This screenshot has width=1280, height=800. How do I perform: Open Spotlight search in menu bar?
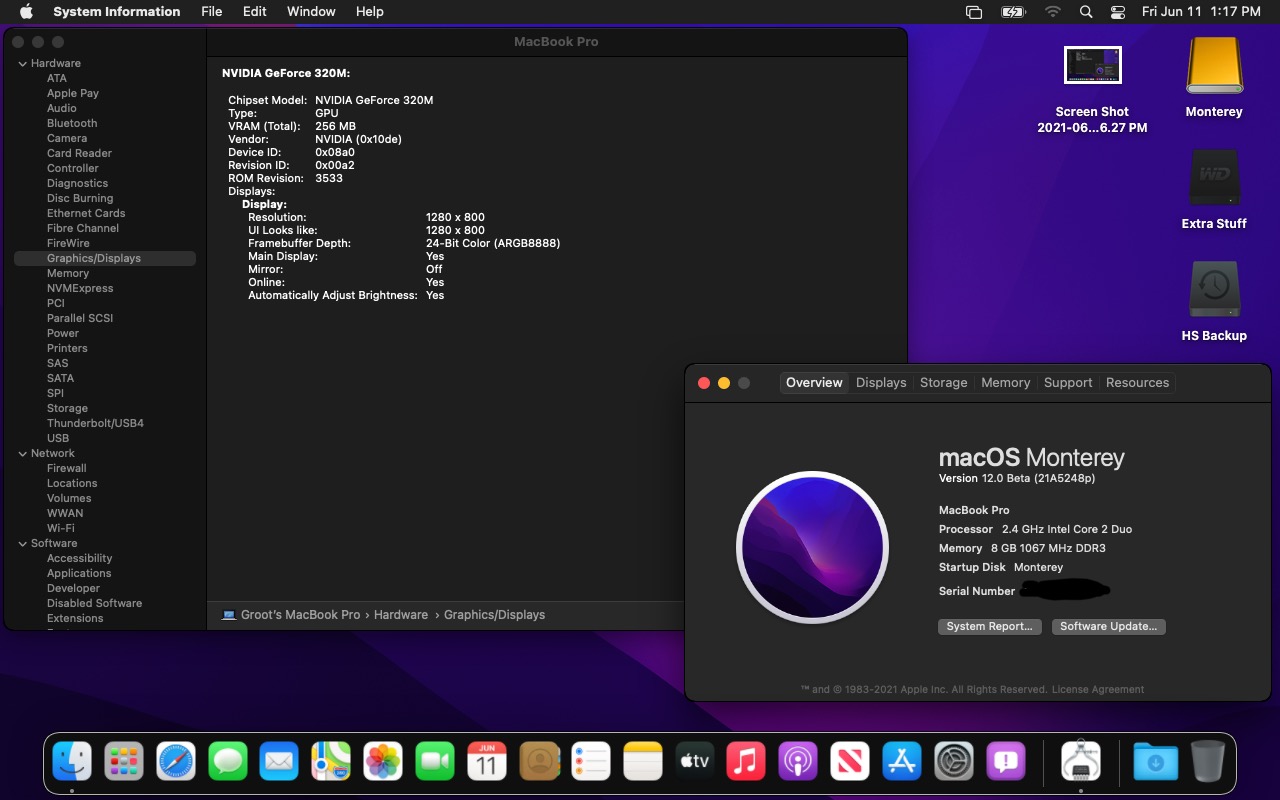point(1086,12)
